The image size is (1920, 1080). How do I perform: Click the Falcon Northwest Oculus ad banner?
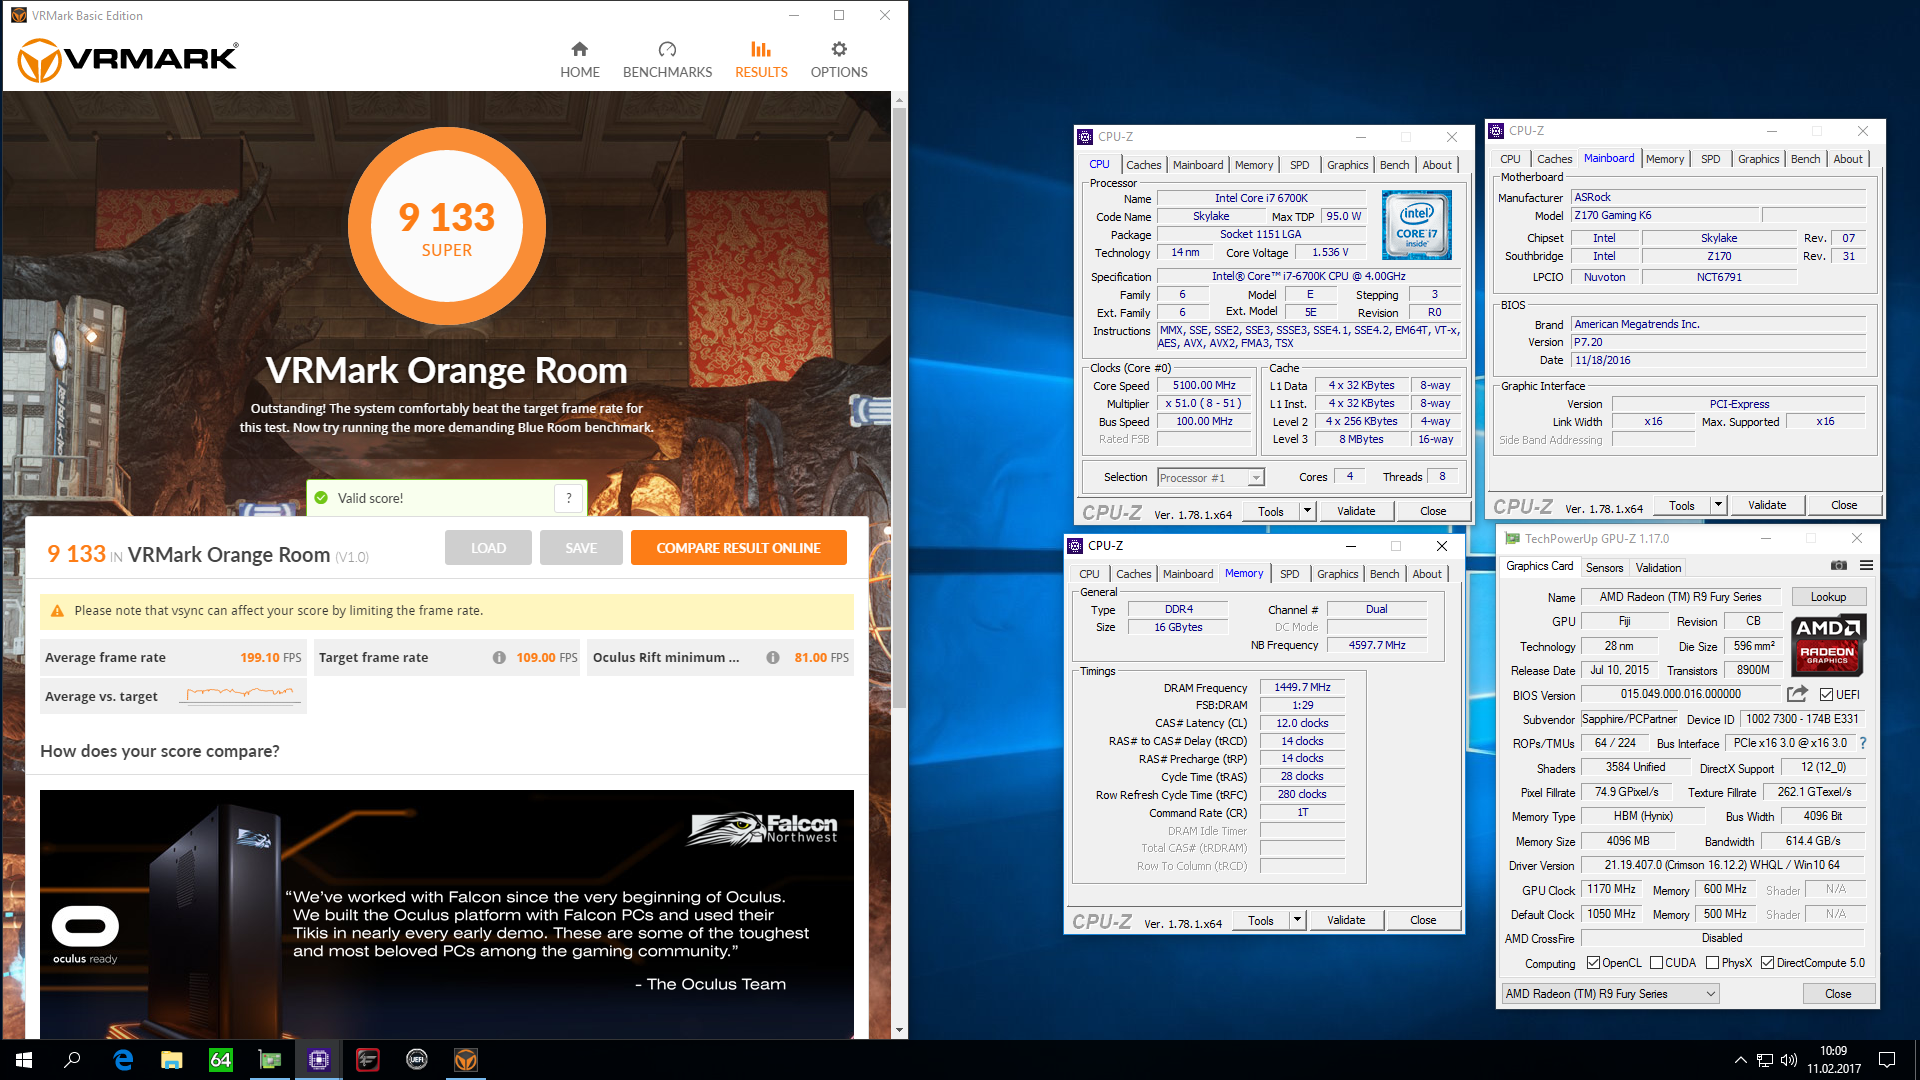(x=447, y=913)
